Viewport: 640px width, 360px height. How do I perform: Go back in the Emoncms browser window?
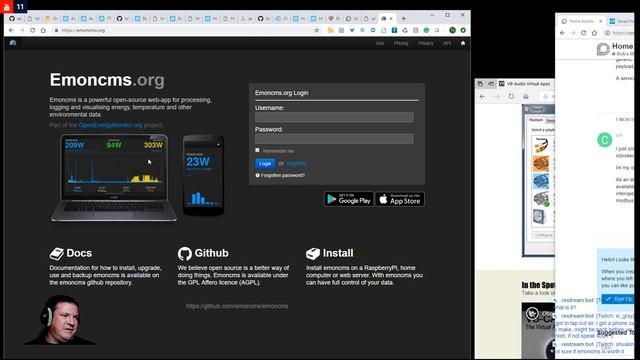point(11,30)
